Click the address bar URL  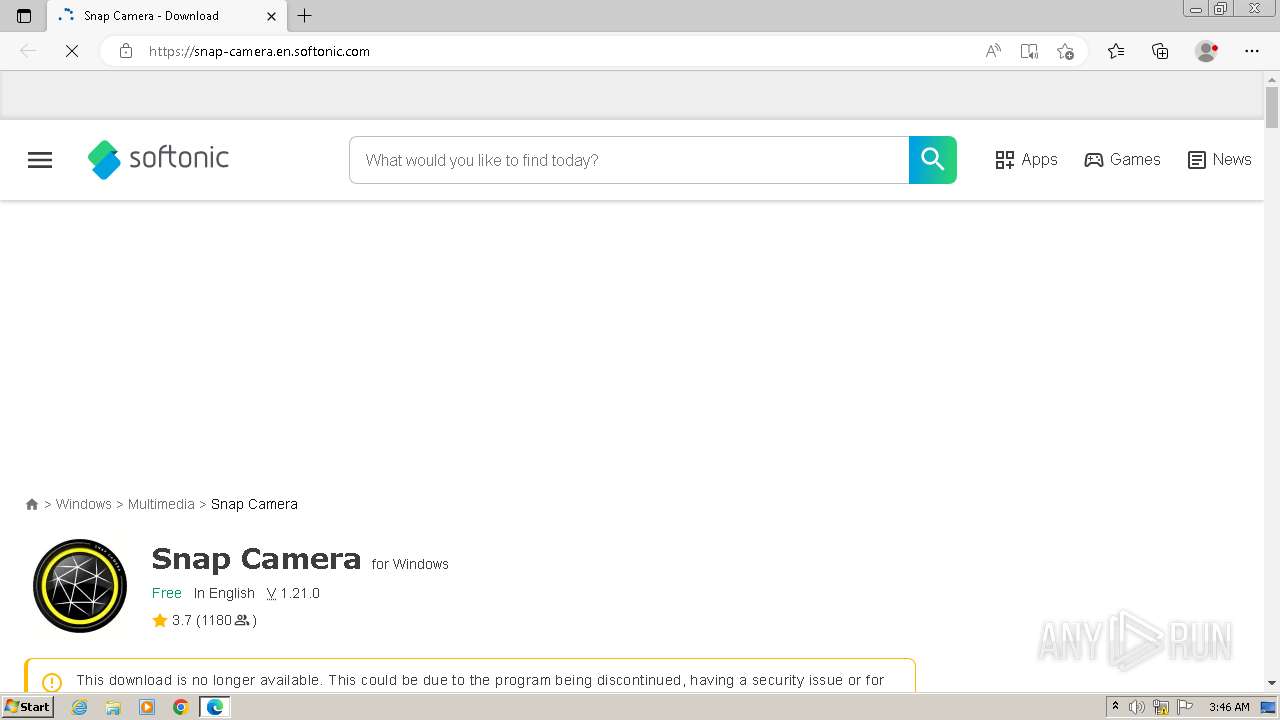(x=259, y=51)
